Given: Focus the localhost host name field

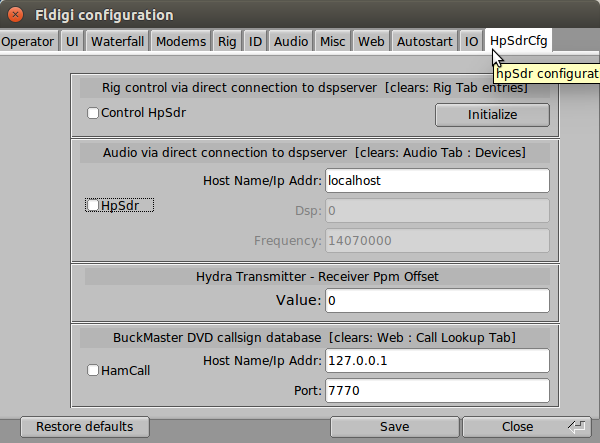Looking at the screenshot, I should pos(436,181).
